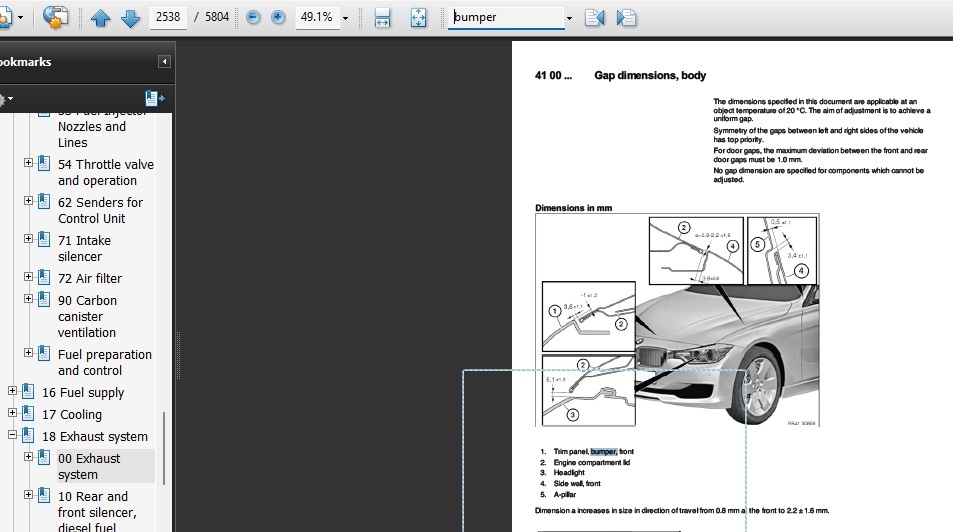The image size is (953, 532).
Task: Open the find options dropdown arrow
Action: coord(569,18)
